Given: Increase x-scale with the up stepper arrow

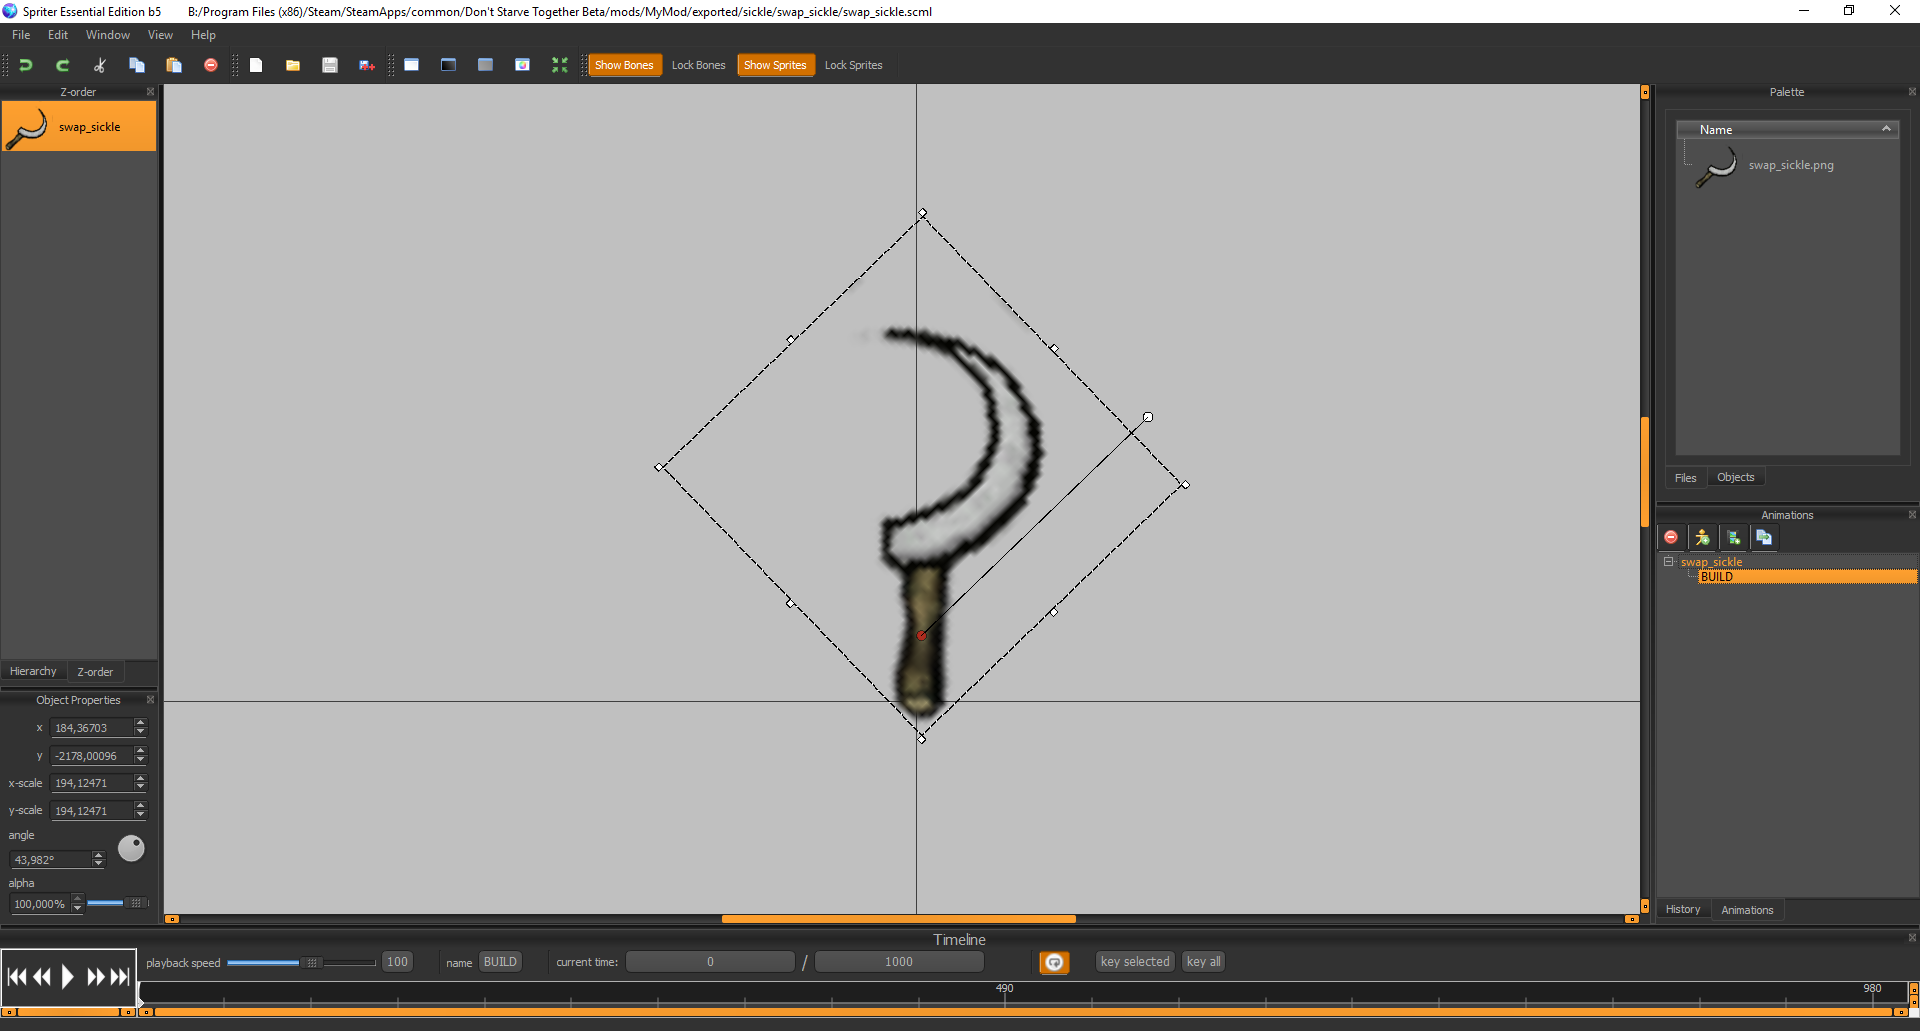Looking at the screenshot, I should [141, 779].
